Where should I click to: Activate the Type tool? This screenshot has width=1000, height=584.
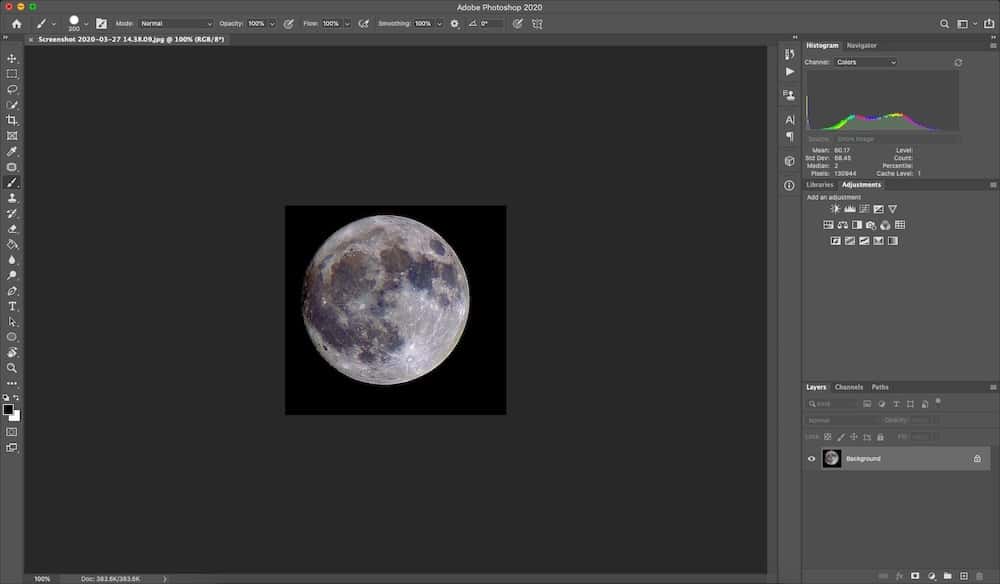click(x=11, y=307)
